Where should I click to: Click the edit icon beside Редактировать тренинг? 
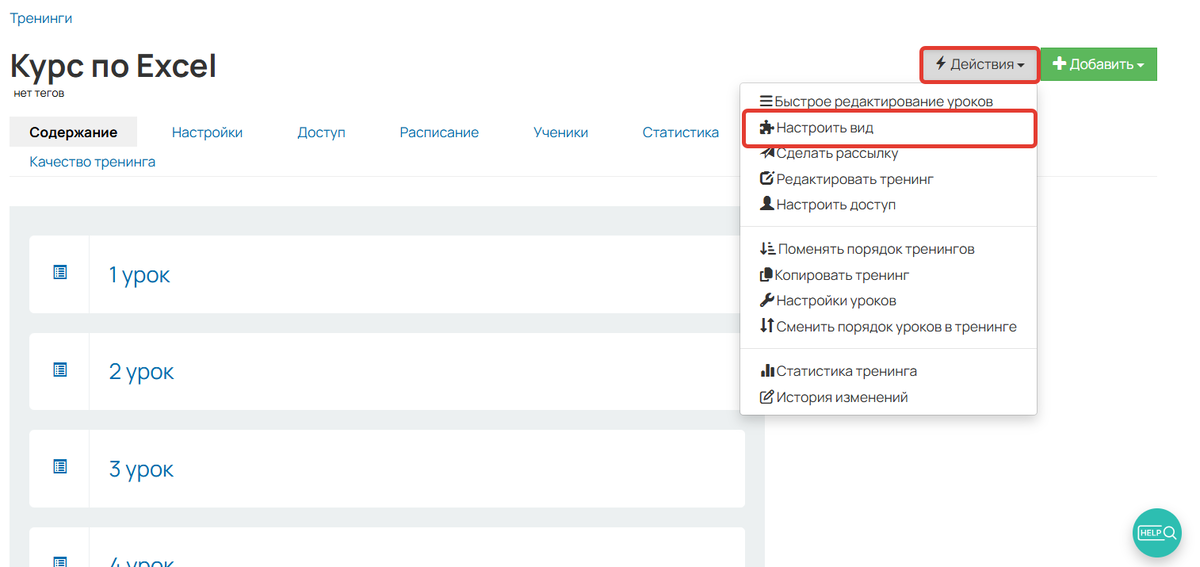(x=767, y=179)
